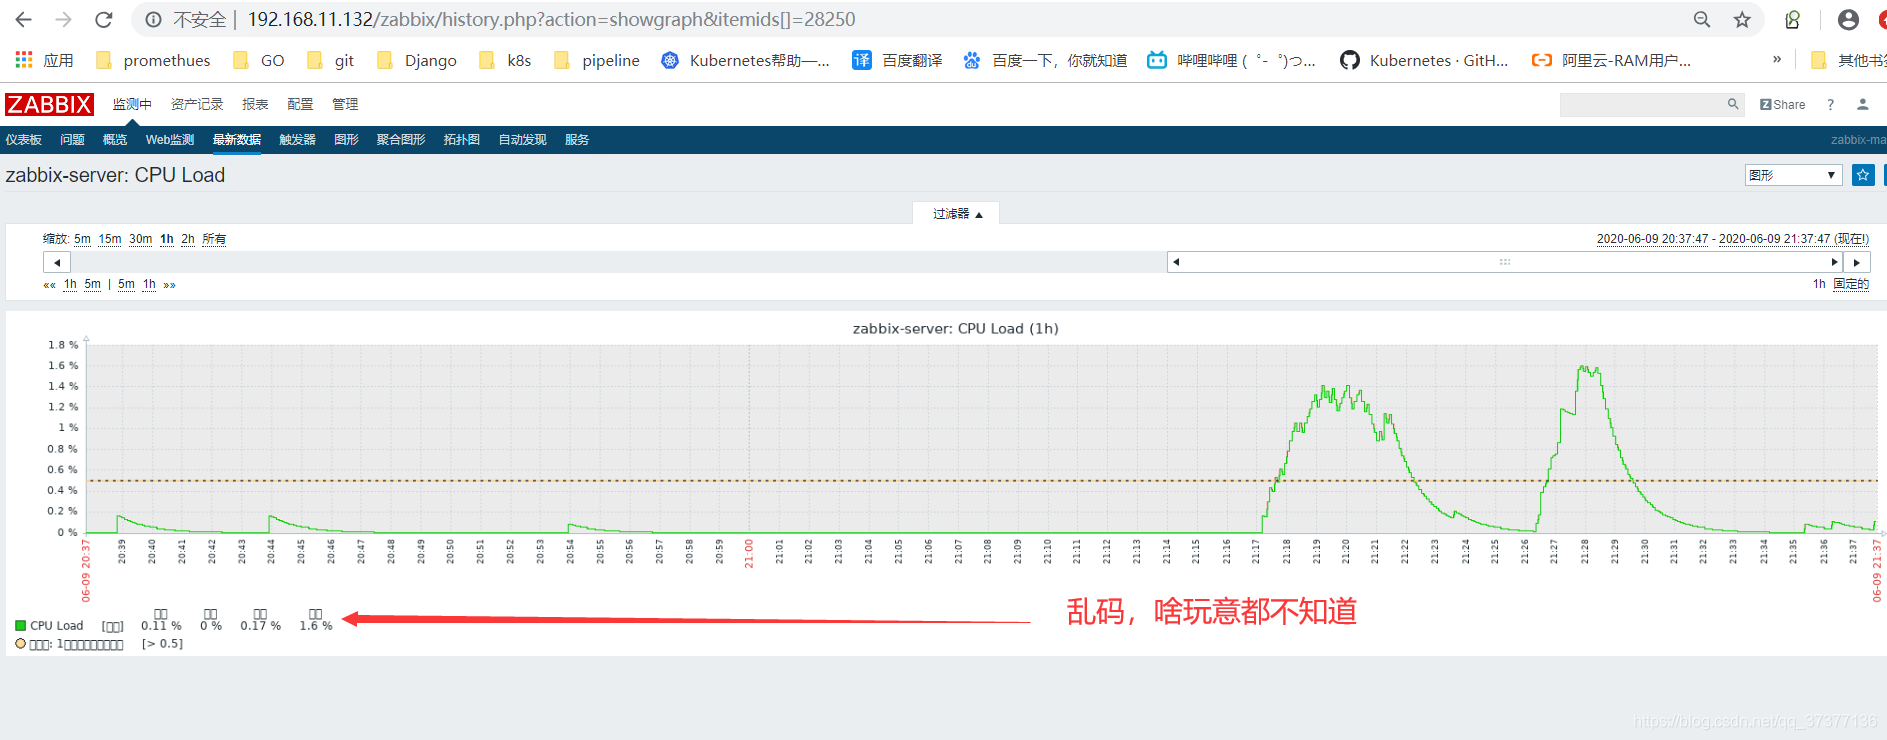Open the k8s bookmark folder

[505, 60]
